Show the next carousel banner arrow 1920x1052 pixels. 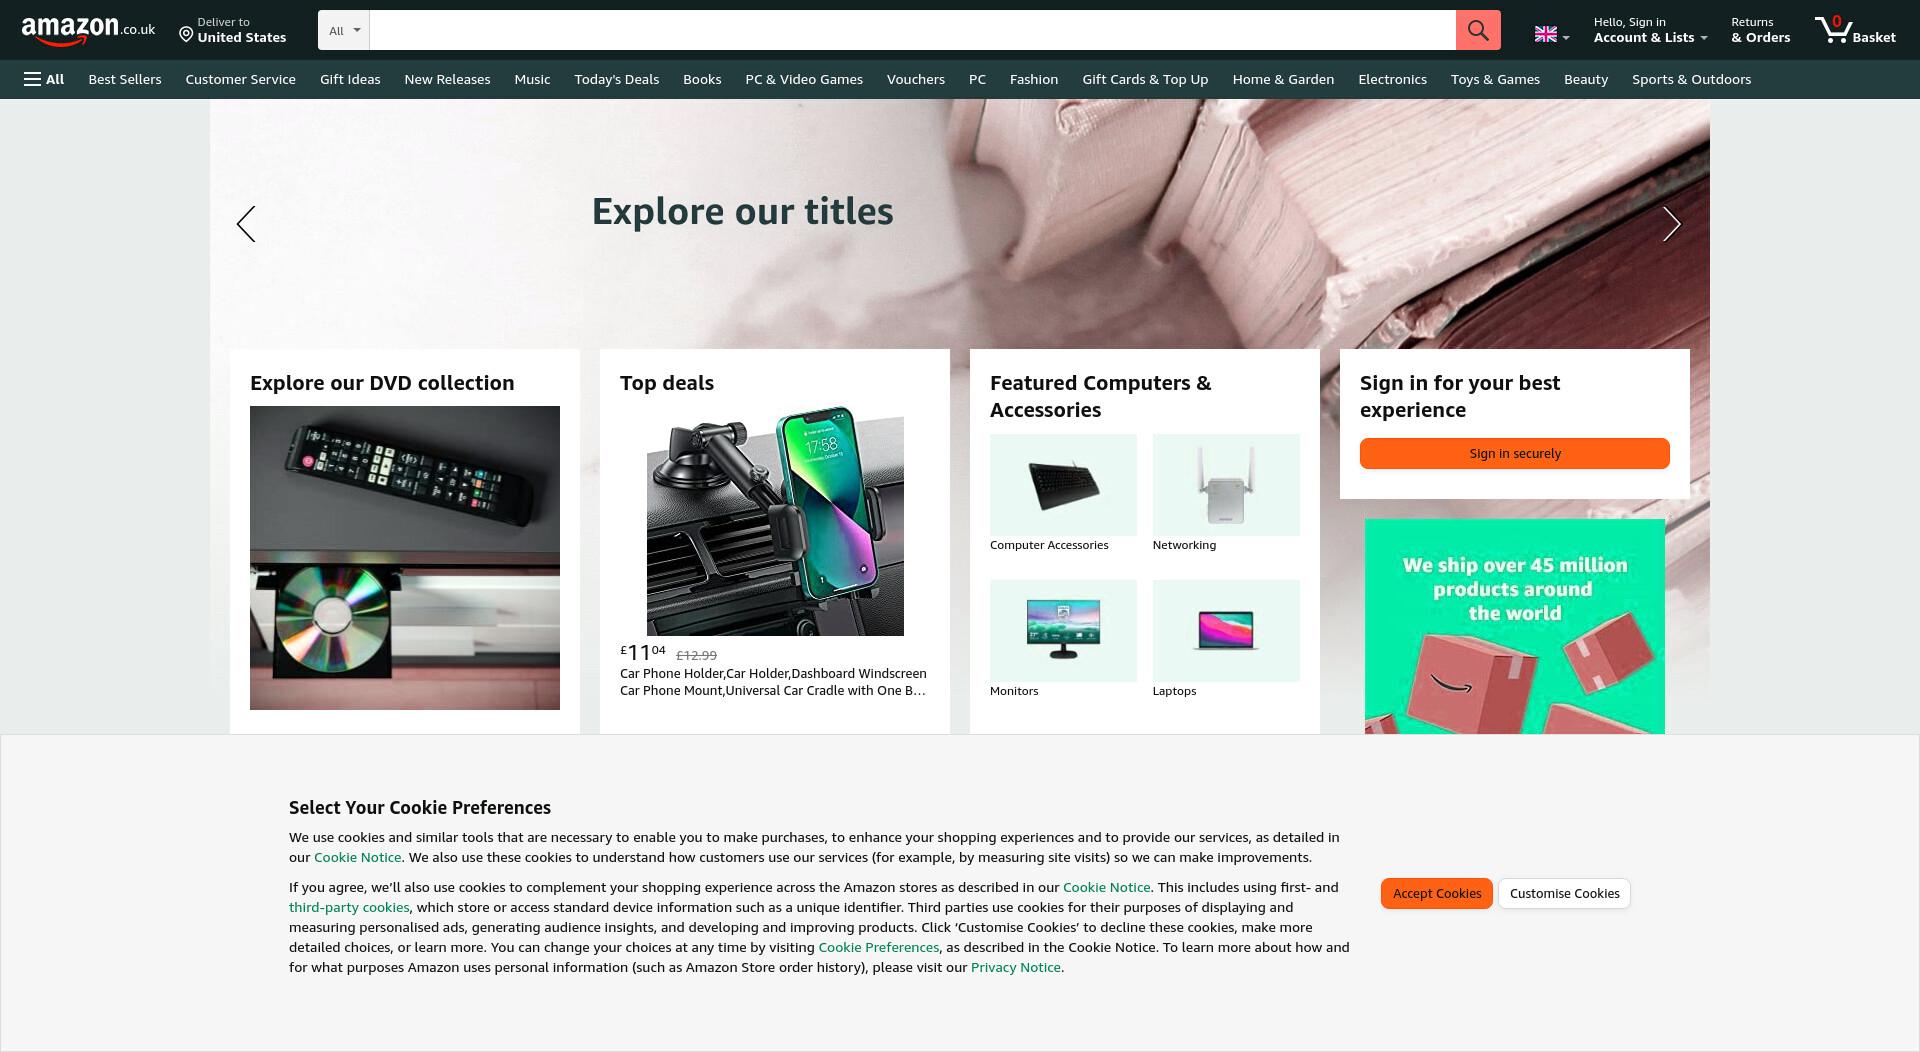[x=1671, y=224]
